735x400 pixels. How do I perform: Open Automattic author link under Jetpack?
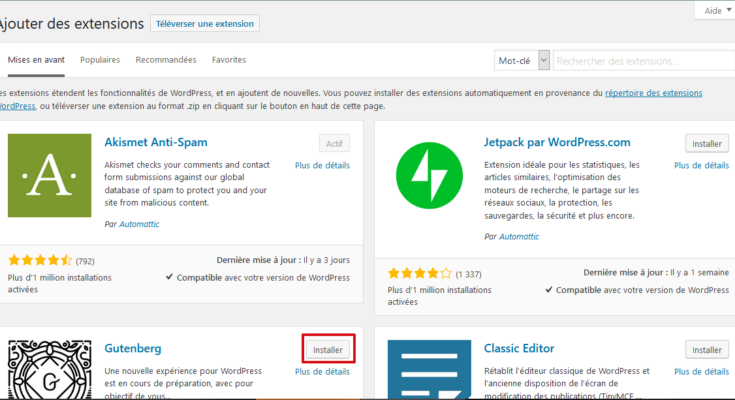(x=519, y=237)
